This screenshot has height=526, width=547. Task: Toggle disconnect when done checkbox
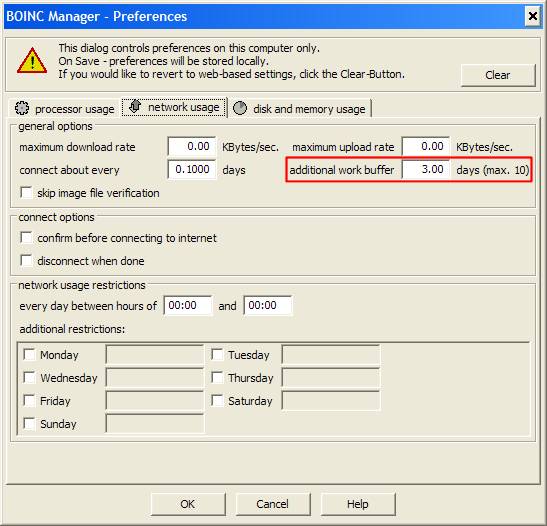pyautogui.click(x=27, y=261)
